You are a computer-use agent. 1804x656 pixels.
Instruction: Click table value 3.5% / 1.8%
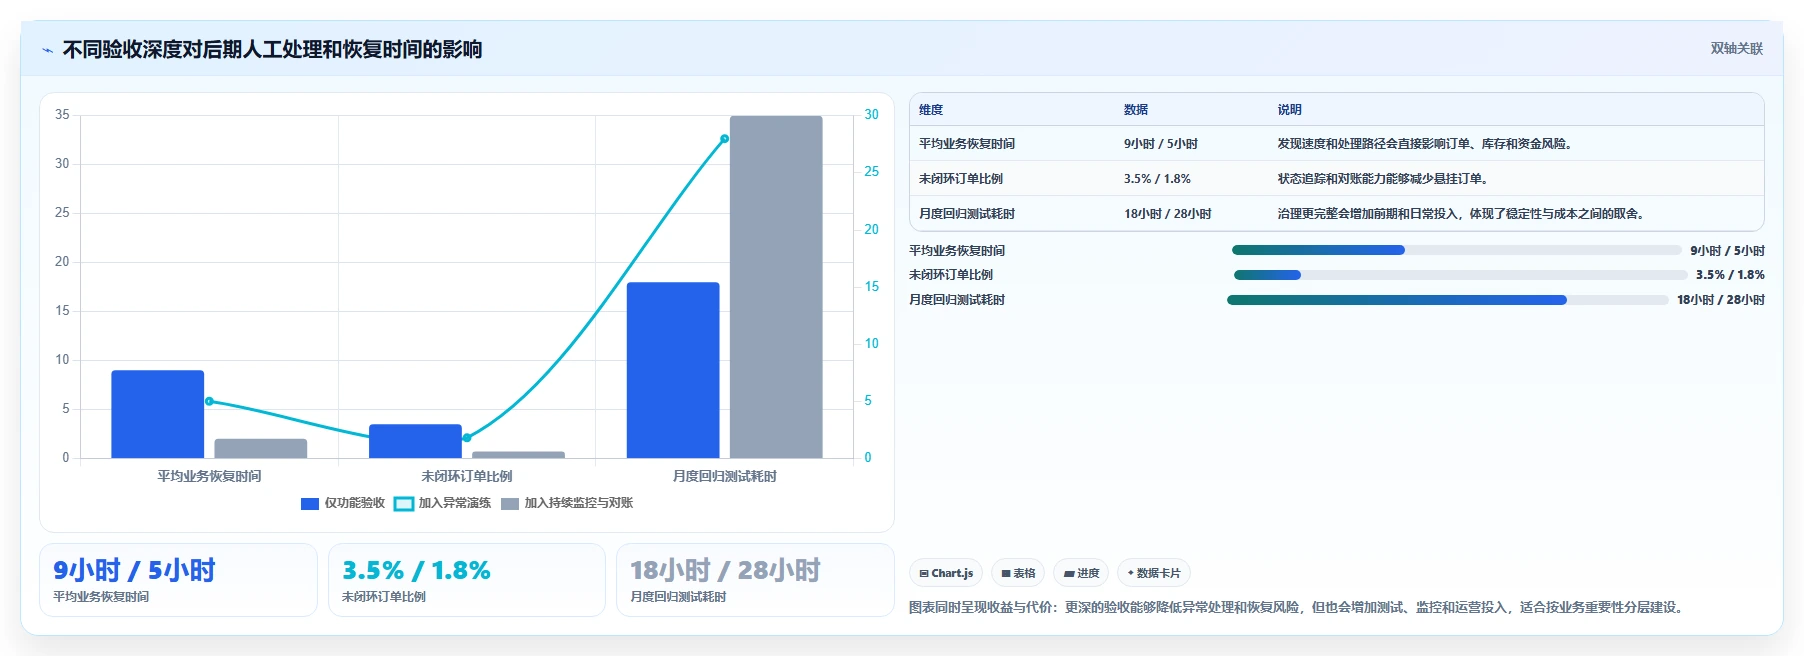(1157, 179)
